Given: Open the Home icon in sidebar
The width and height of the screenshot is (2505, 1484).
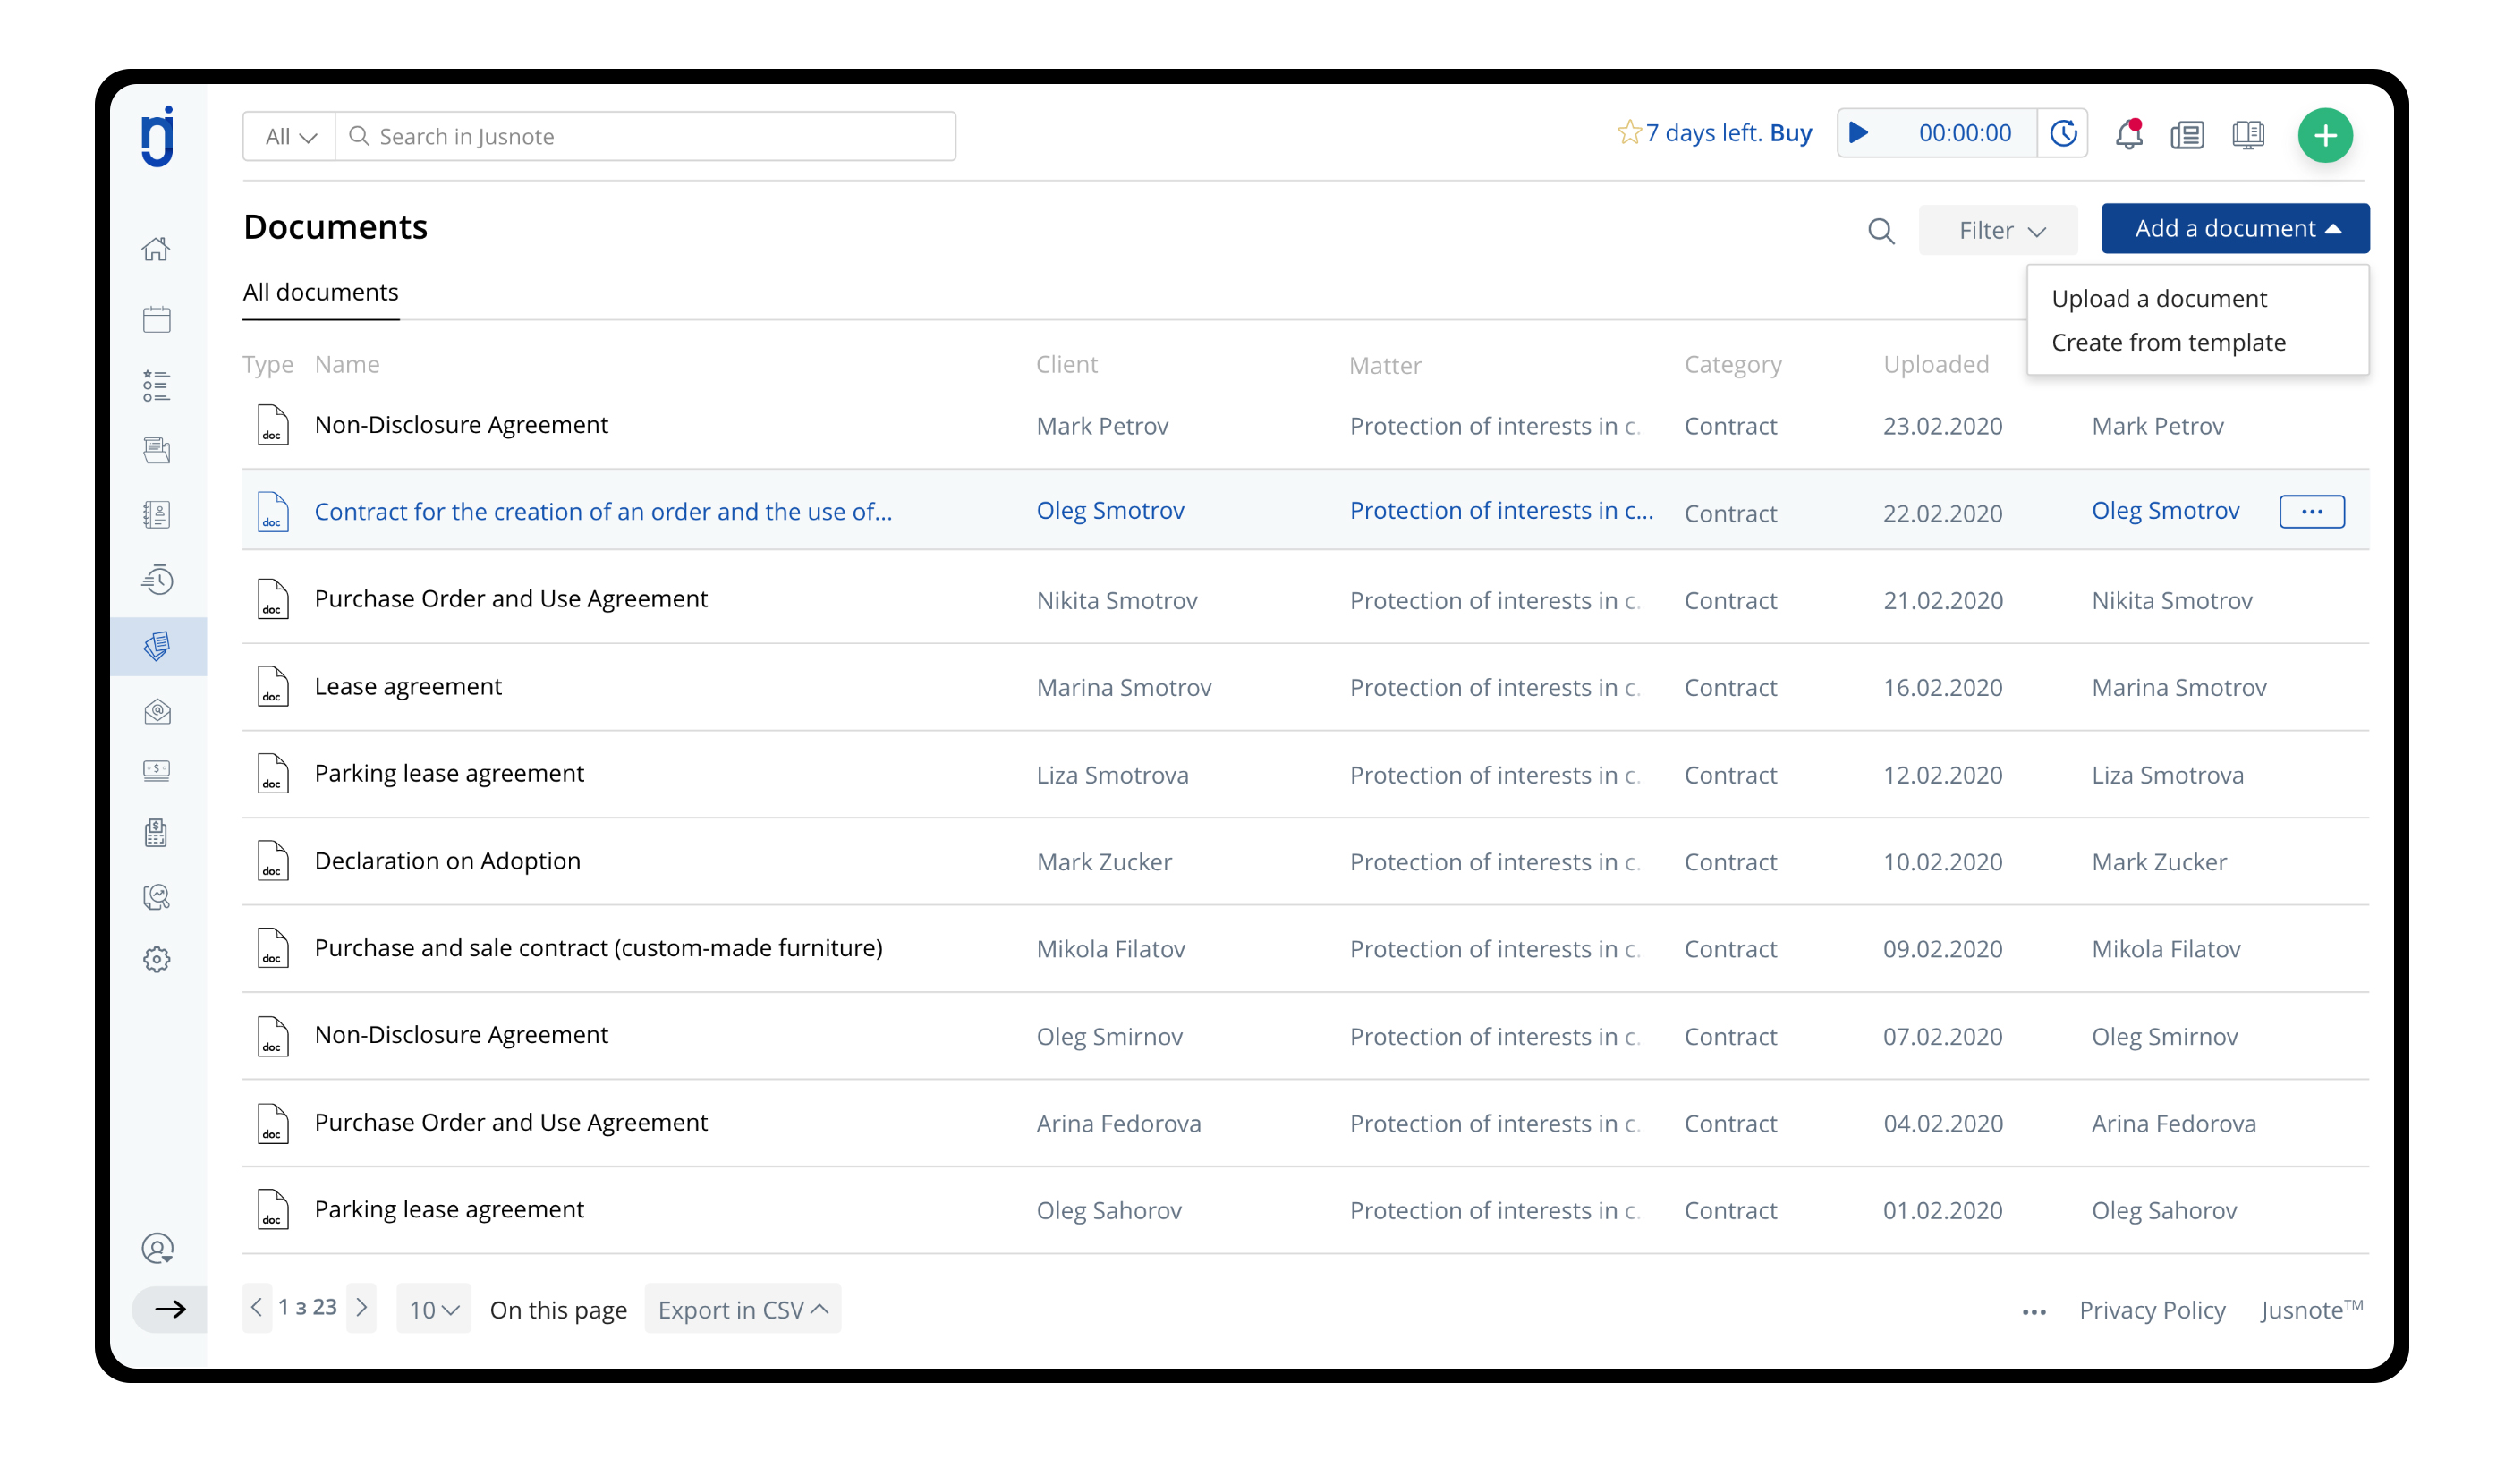Looking at the screenshot, I should click(x=156, y=249).
